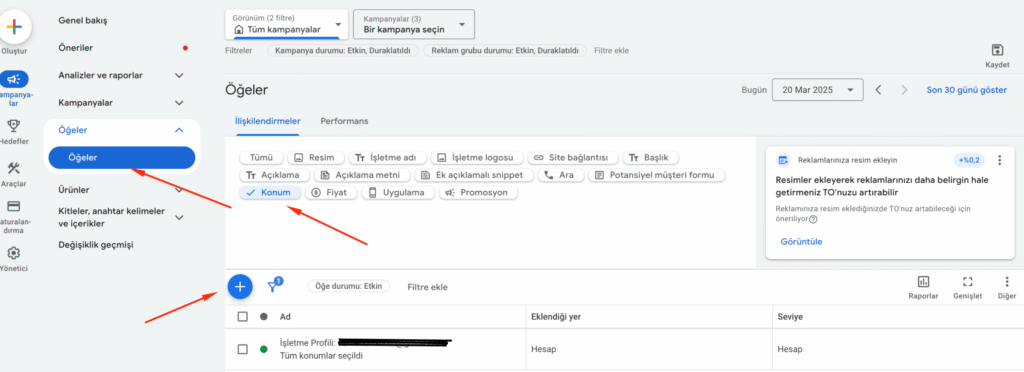Open Diğer three-dot menu
Viewport: 1024px width, 372px height.
click(x=1007, y=281)
